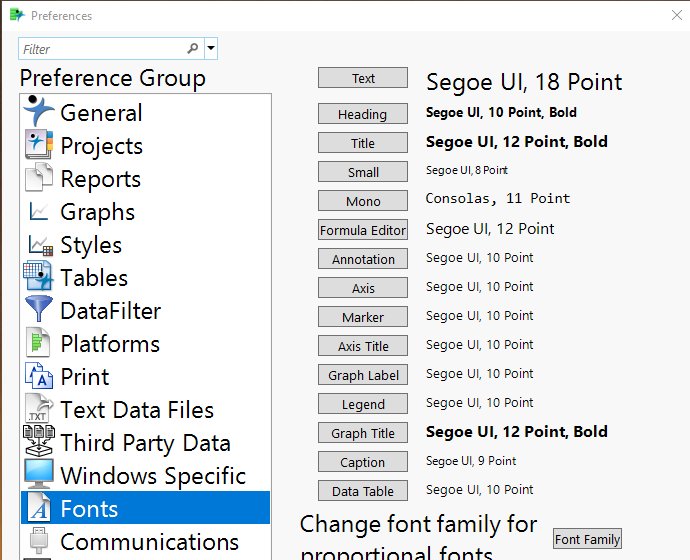Click the 'Segoe UI, 9 Point' caption sample
Screen dimensions: 690x560
(471, 461)
